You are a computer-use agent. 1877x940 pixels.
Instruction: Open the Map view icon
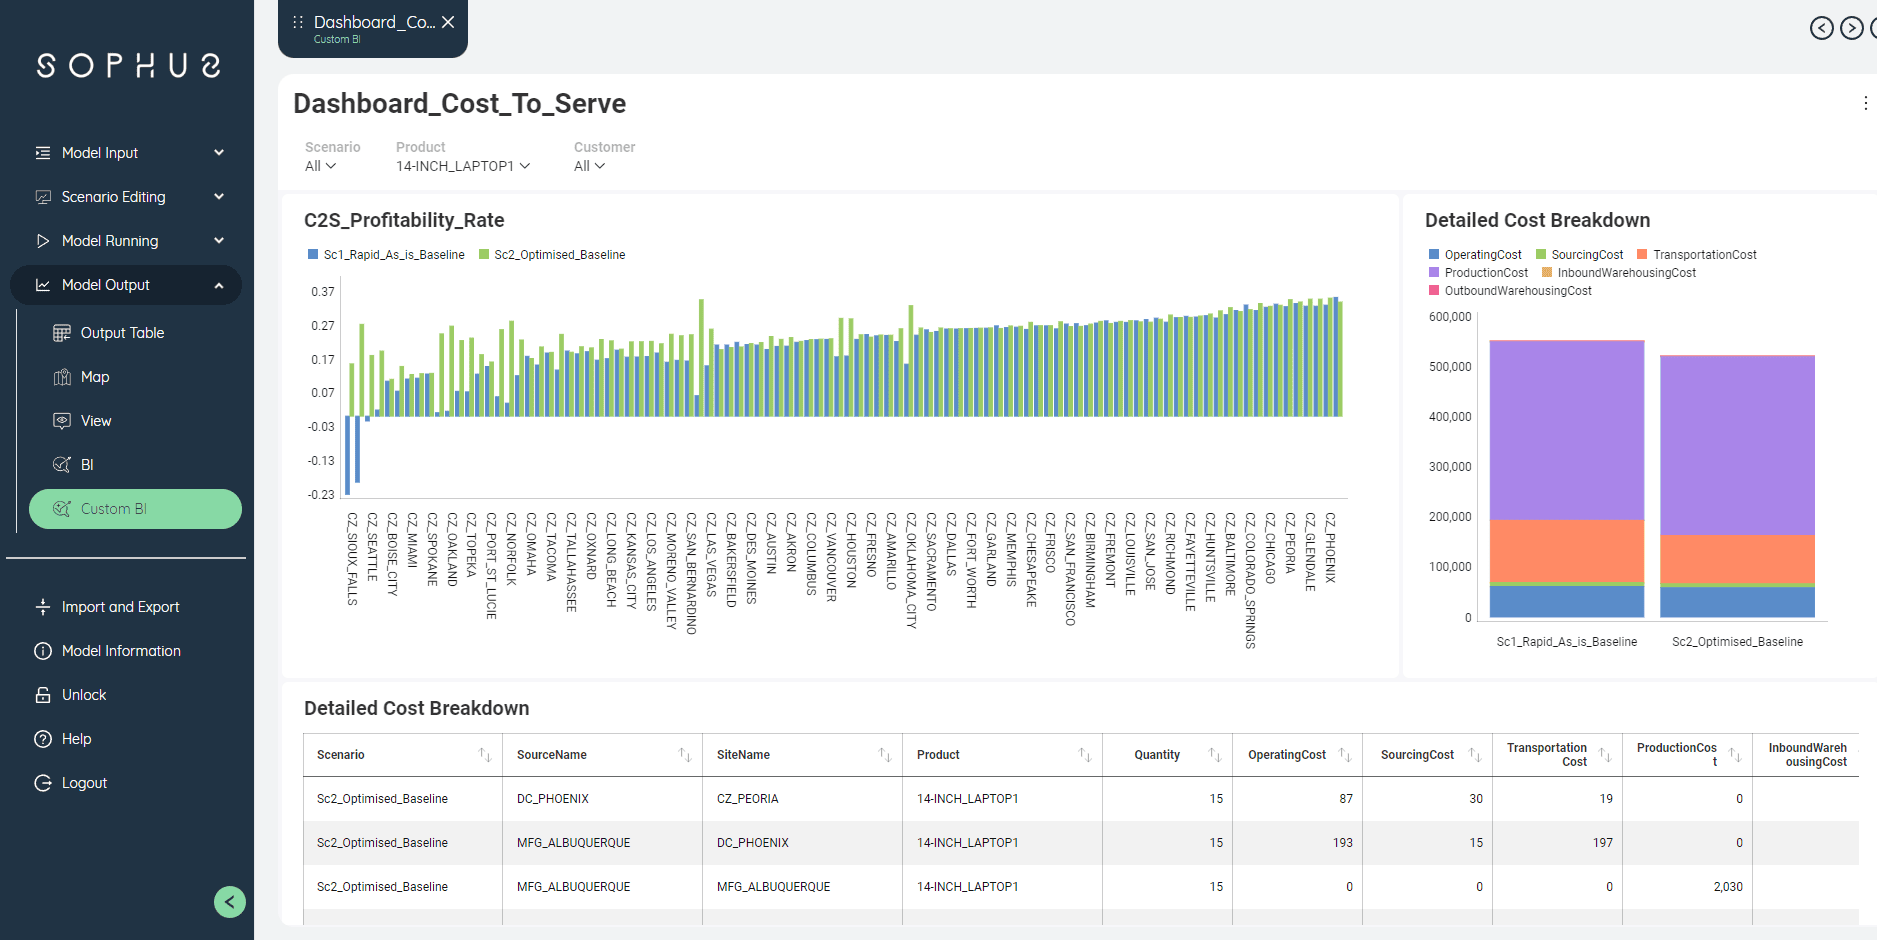coord(62,377)
